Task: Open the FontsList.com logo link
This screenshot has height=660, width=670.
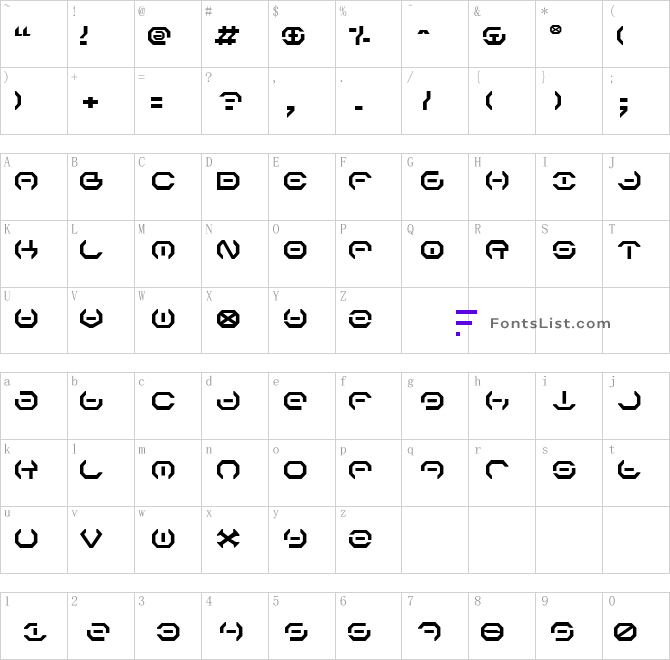Action: tap(533, 323)
